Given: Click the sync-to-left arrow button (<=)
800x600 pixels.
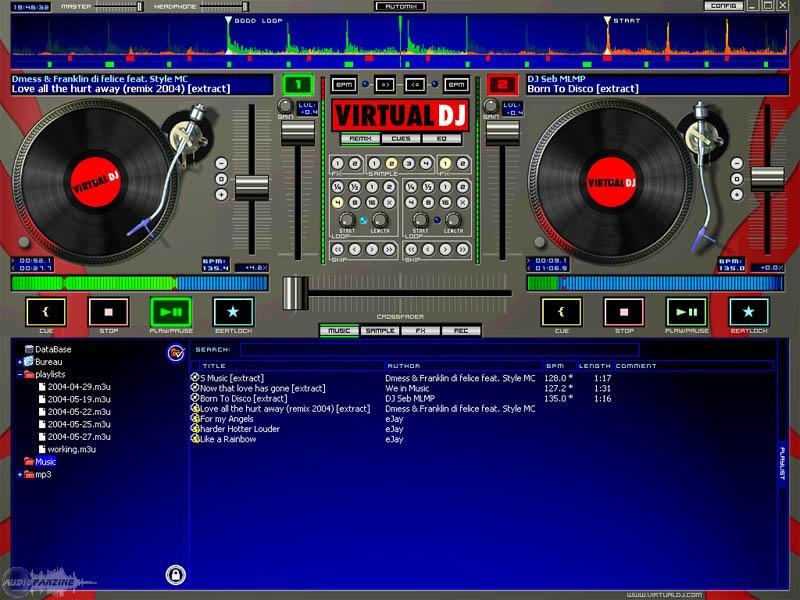Looking at the screenshot, I should pyautogui.click(x=415, y=85).
